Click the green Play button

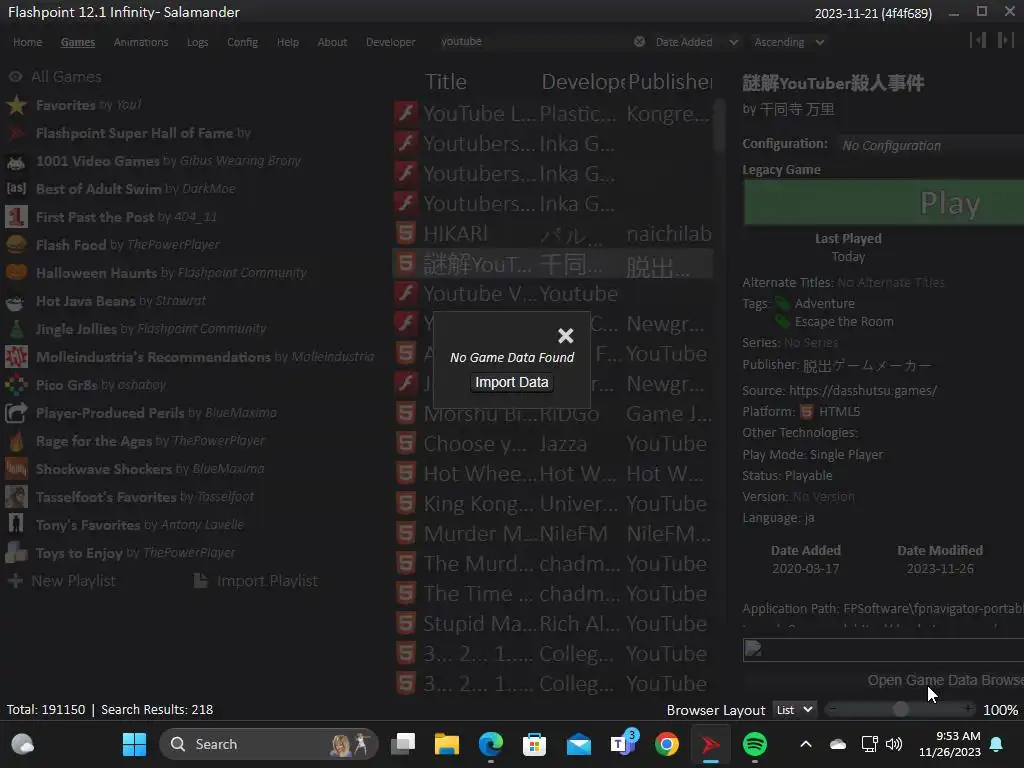pos(884,203)
